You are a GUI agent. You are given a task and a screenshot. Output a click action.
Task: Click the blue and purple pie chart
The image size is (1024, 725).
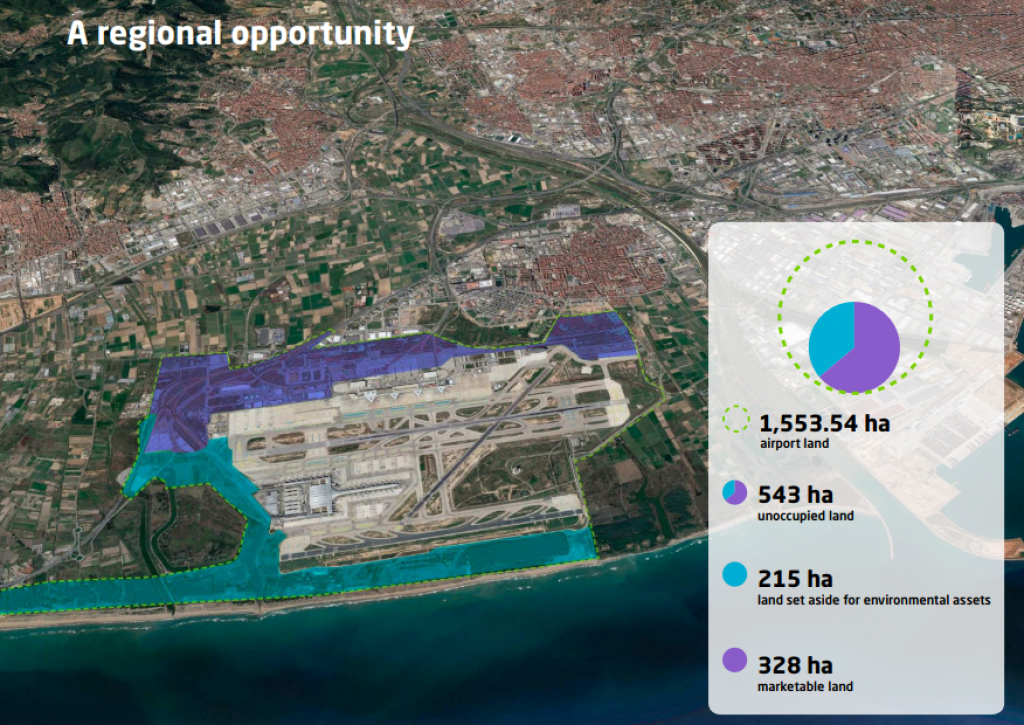pos(854,347)
